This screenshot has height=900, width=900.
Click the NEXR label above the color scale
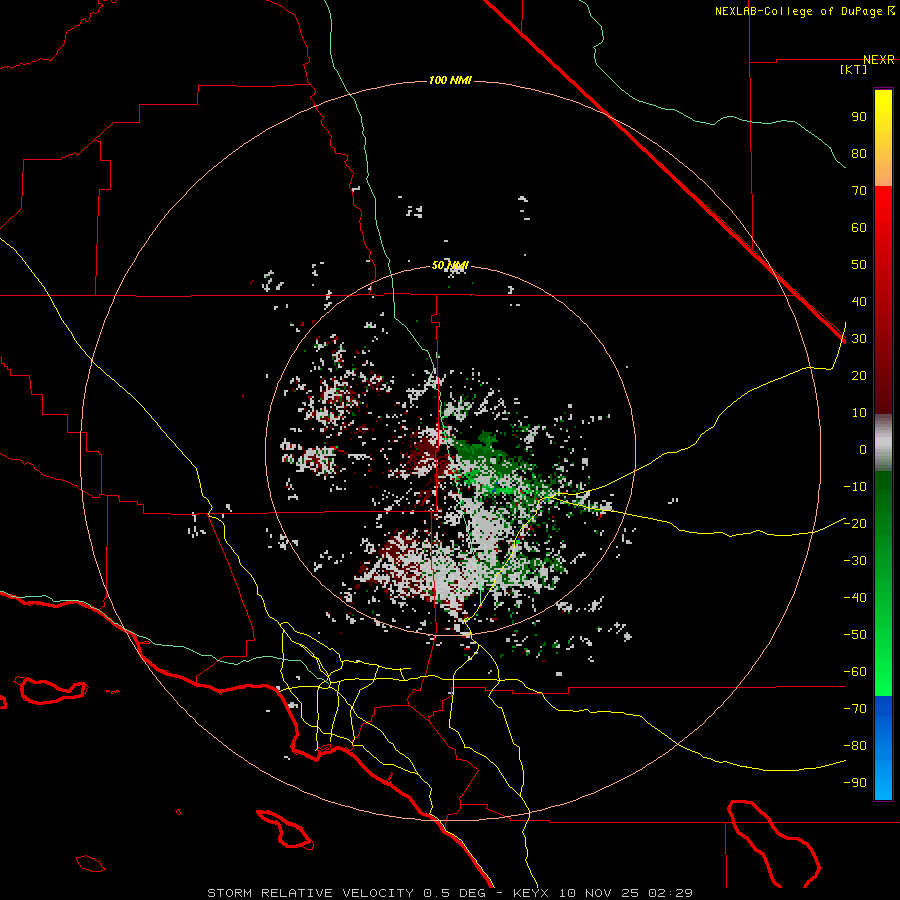click(x=879, y=60)
